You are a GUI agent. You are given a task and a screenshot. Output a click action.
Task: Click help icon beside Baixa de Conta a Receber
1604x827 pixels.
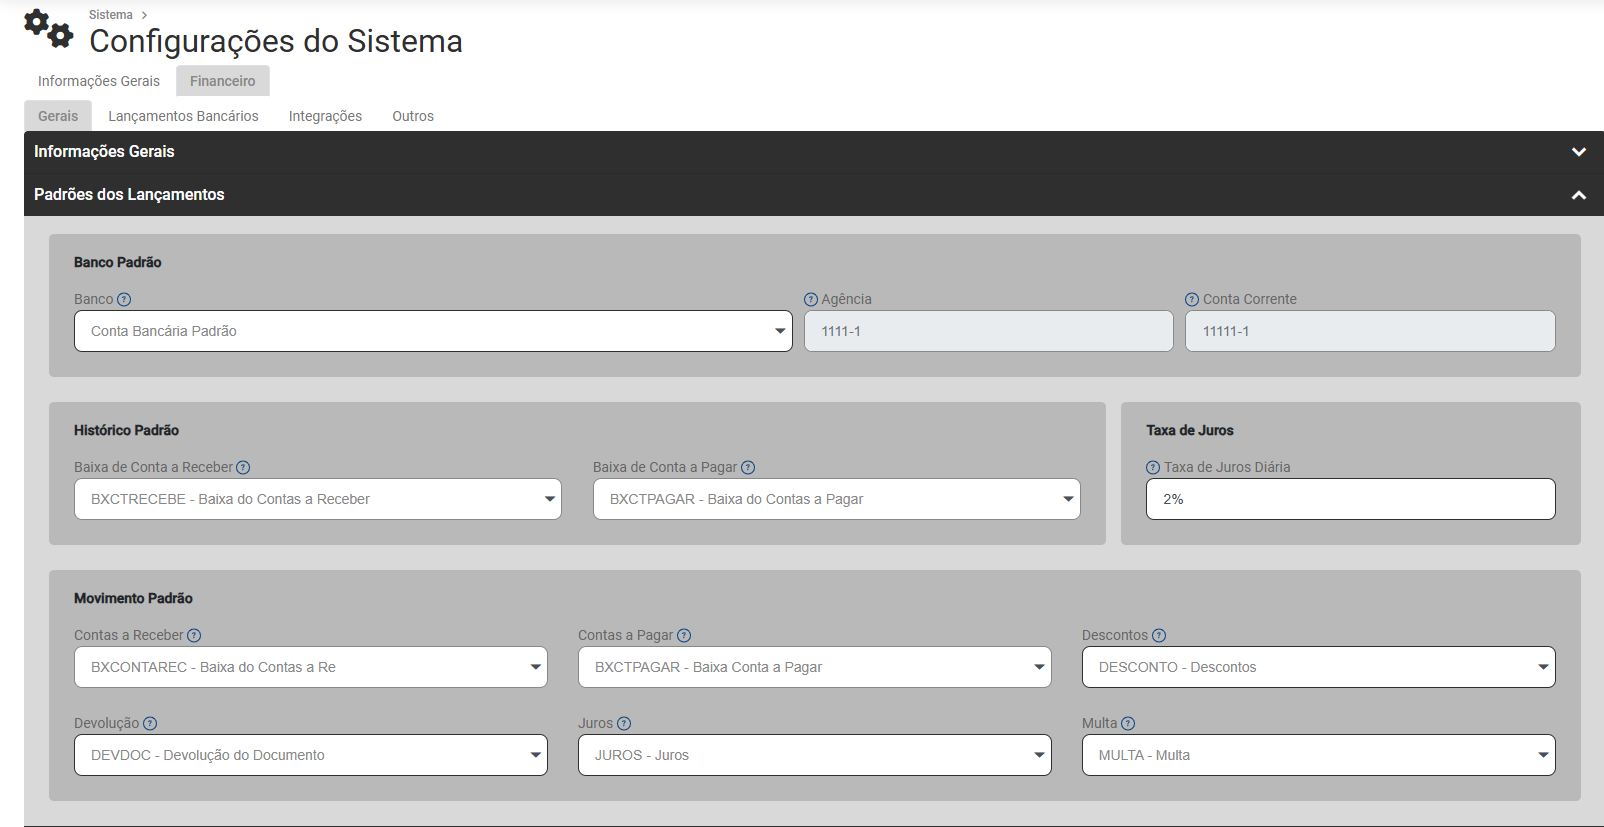tap(243, 468)
